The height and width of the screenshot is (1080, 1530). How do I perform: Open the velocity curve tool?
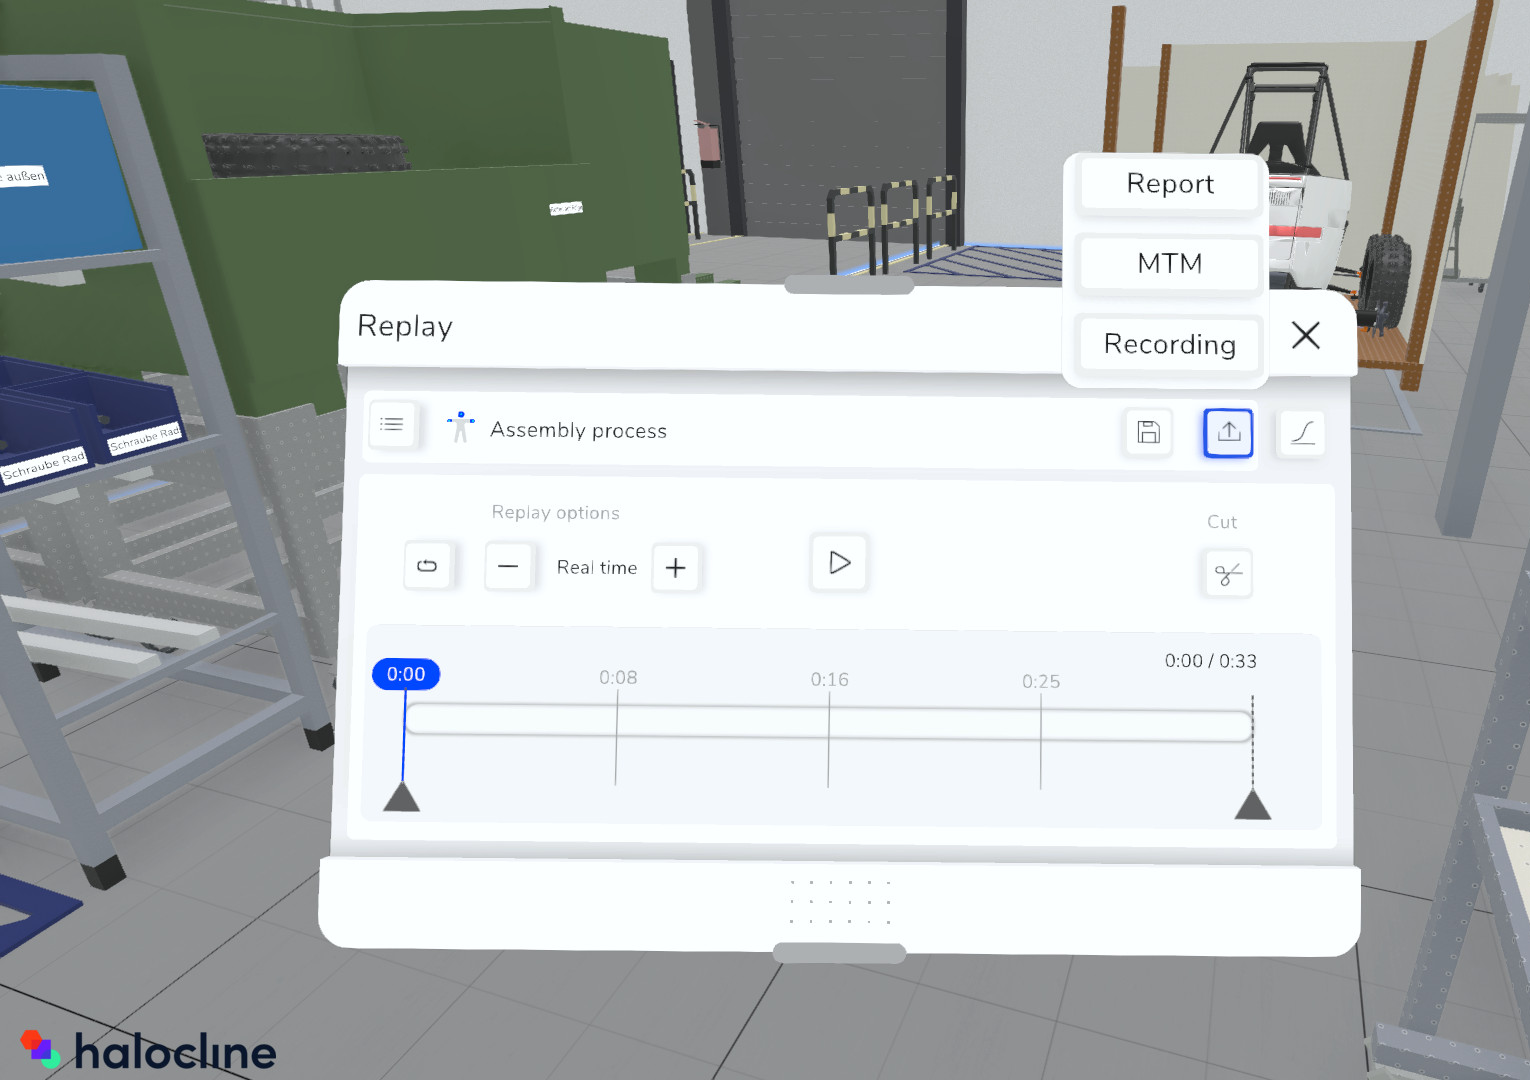point(1301,433)
